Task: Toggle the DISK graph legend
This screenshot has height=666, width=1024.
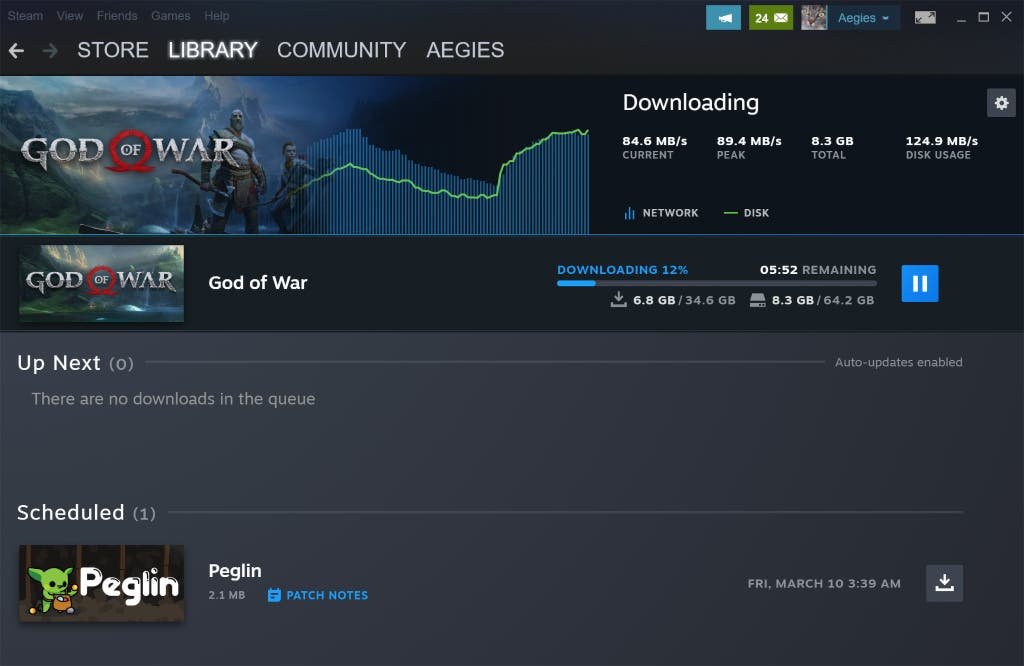Action: point(746,213)
